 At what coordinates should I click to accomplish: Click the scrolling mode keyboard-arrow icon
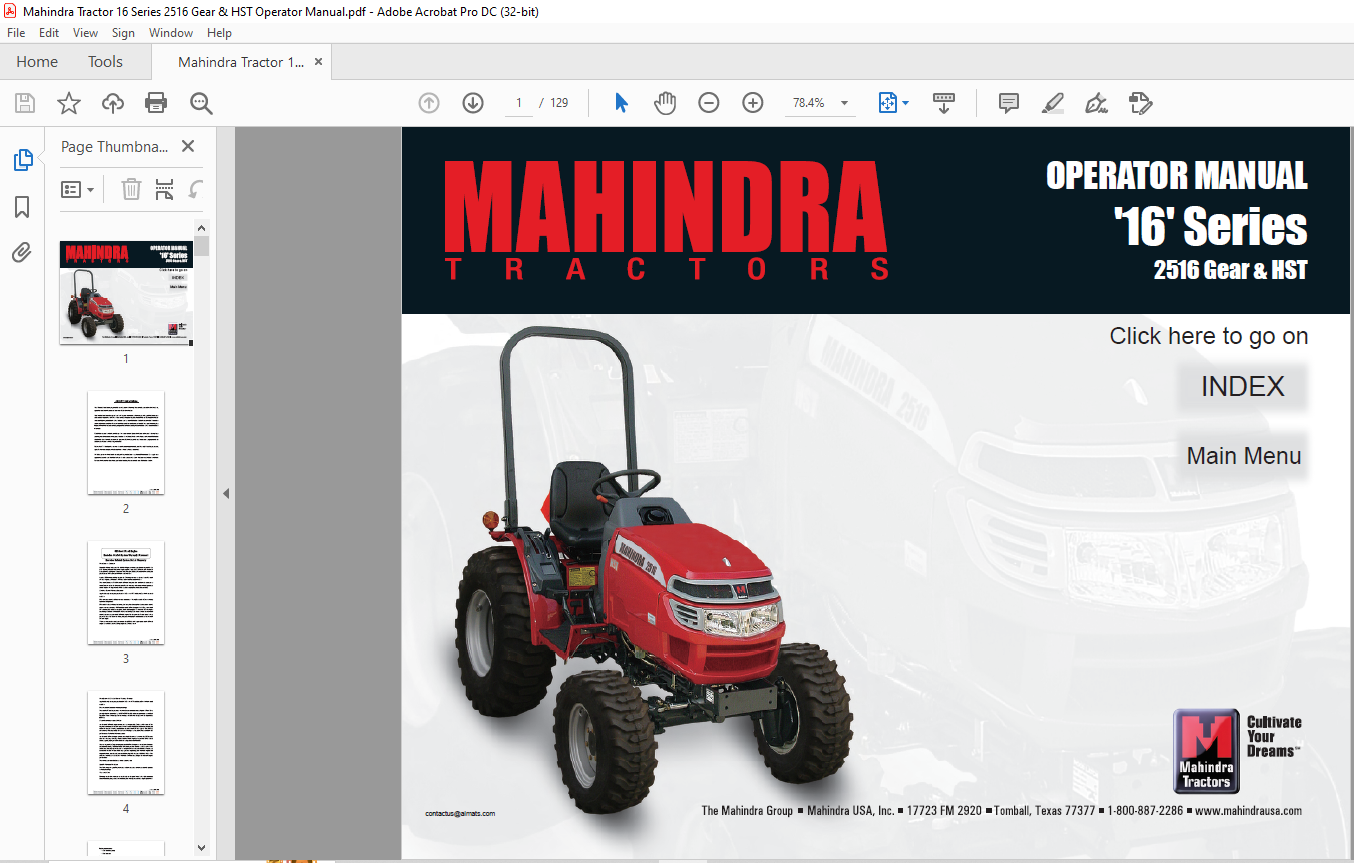click(944, 103)
